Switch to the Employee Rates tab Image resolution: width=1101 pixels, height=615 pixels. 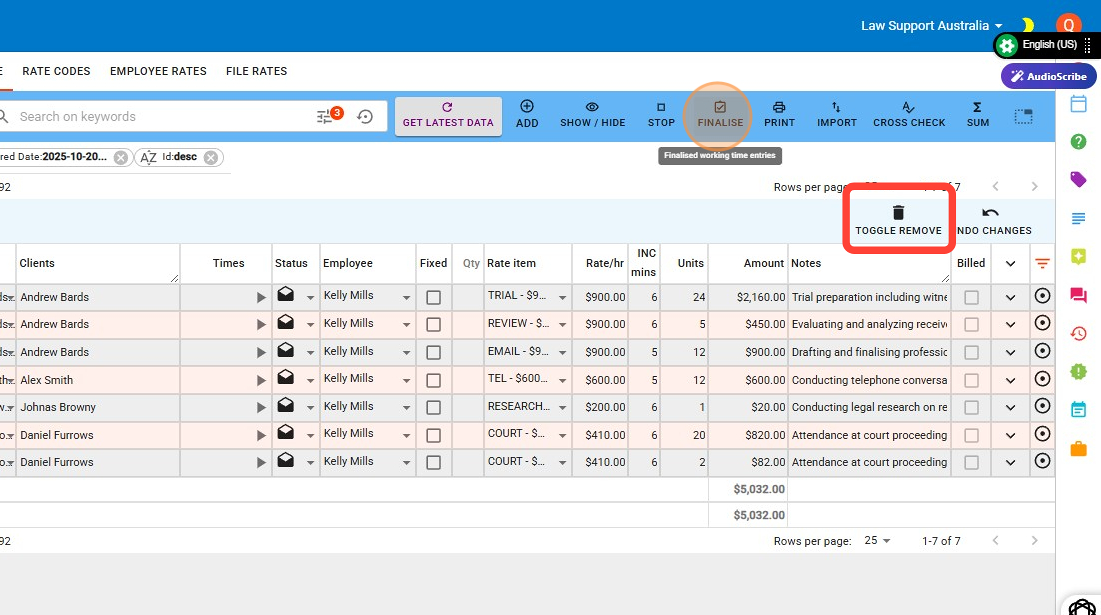click(158, 71)
